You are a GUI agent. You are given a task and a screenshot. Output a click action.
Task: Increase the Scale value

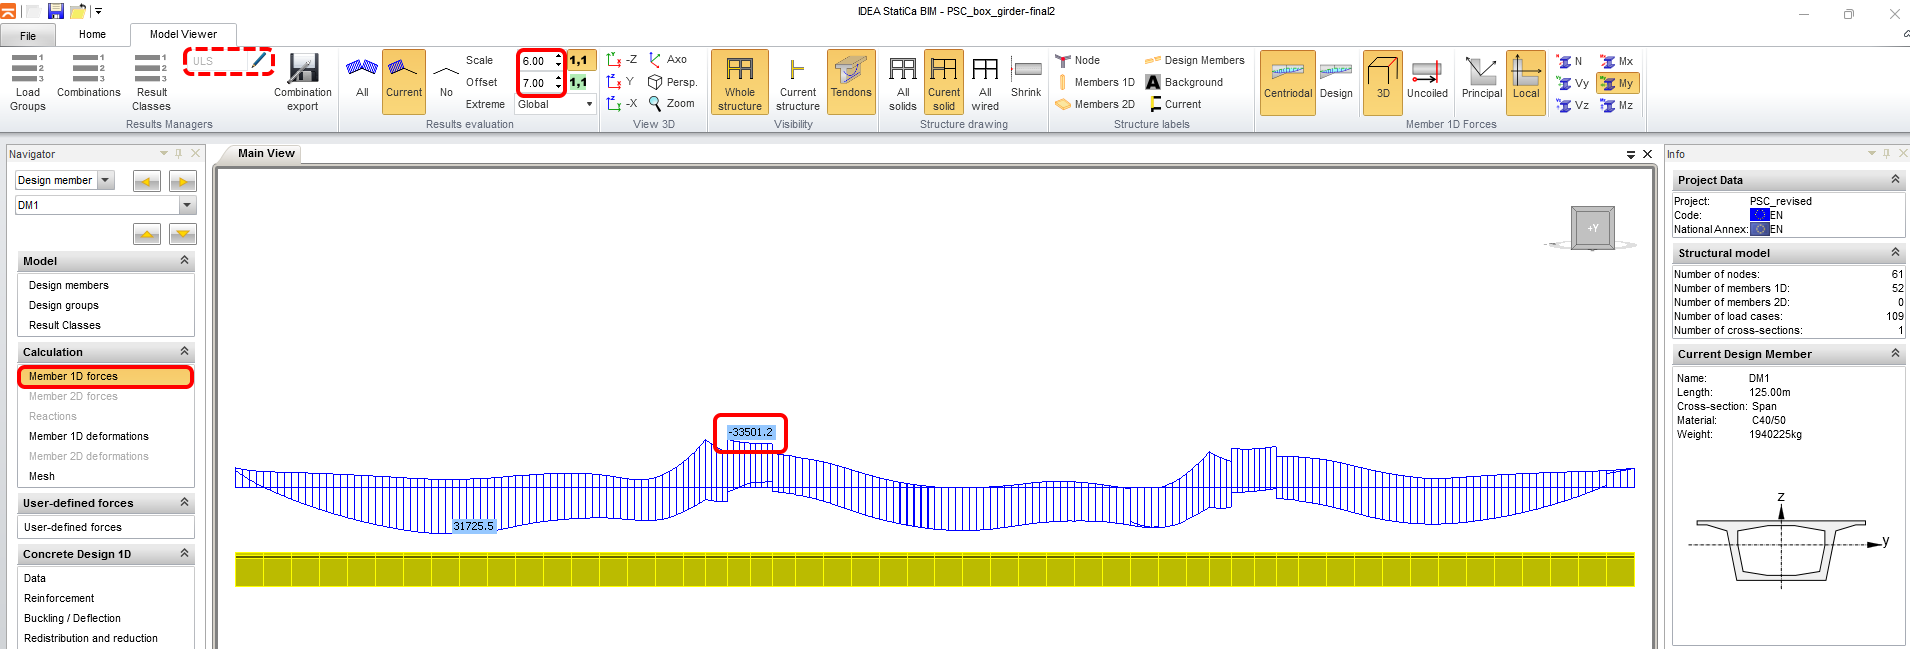coord(558,57)
